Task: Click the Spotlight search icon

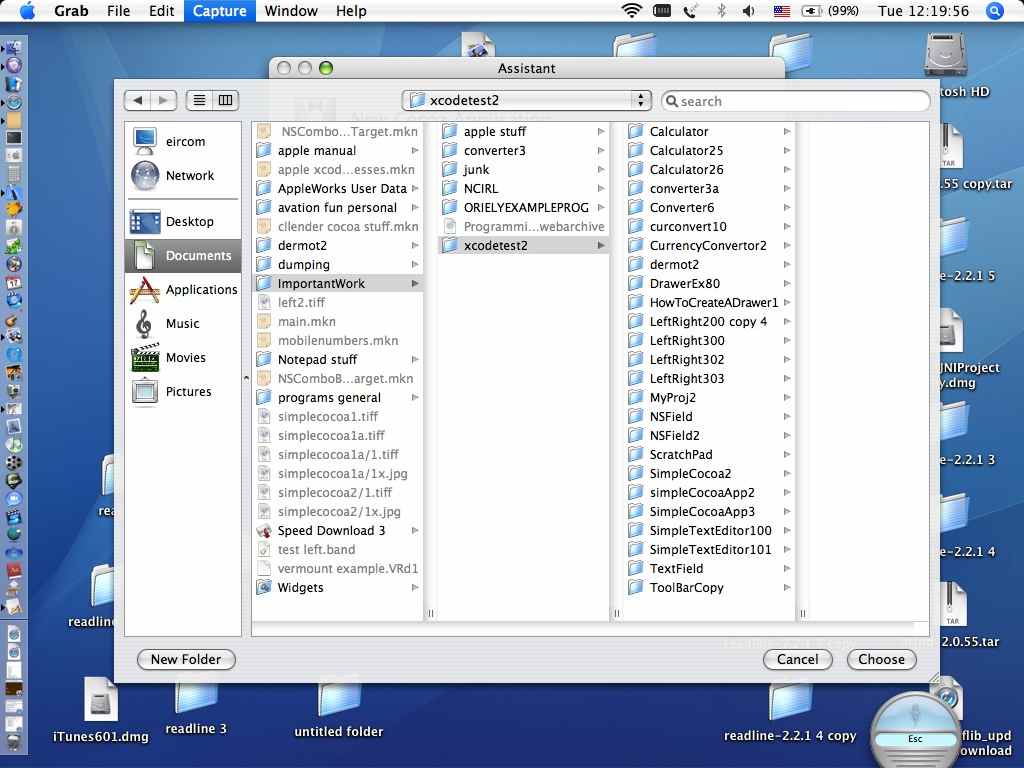Action: click(995, 10)
